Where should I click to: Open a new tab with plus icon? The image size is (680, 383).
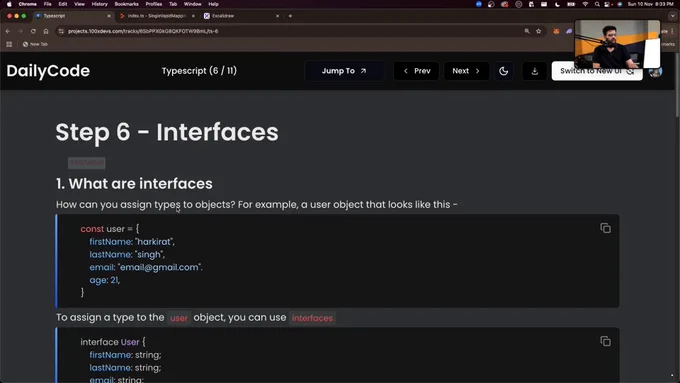(x=290, y=16)
